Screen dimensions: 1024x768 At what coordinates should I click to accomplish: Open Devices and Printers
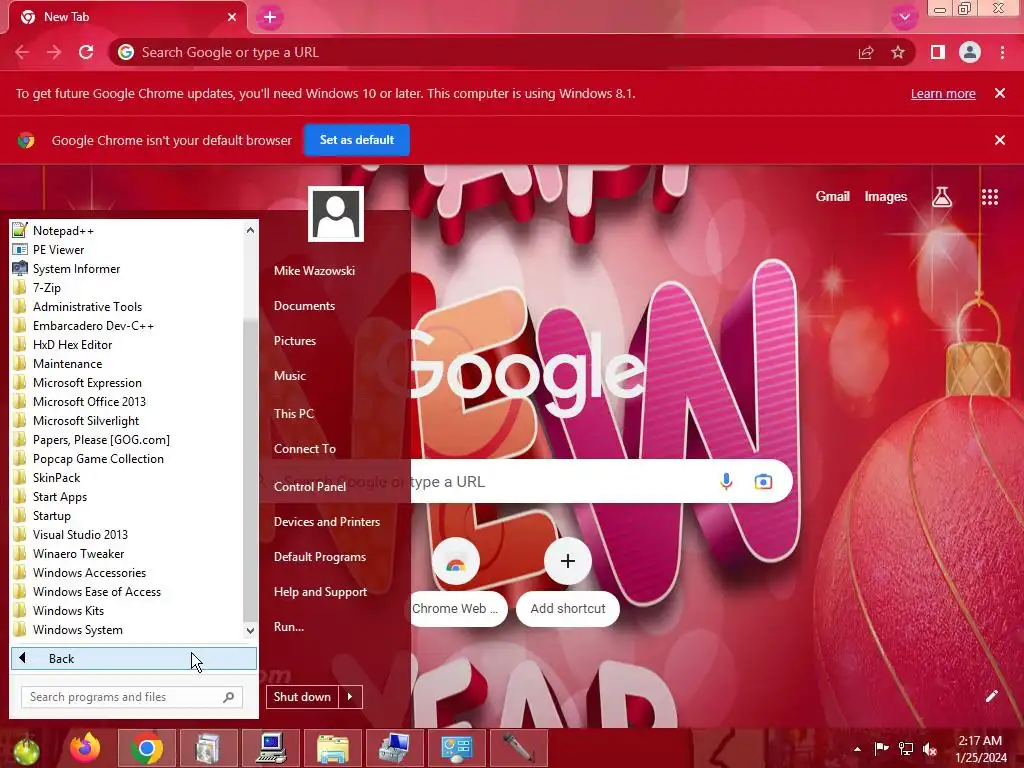point(327,522)
